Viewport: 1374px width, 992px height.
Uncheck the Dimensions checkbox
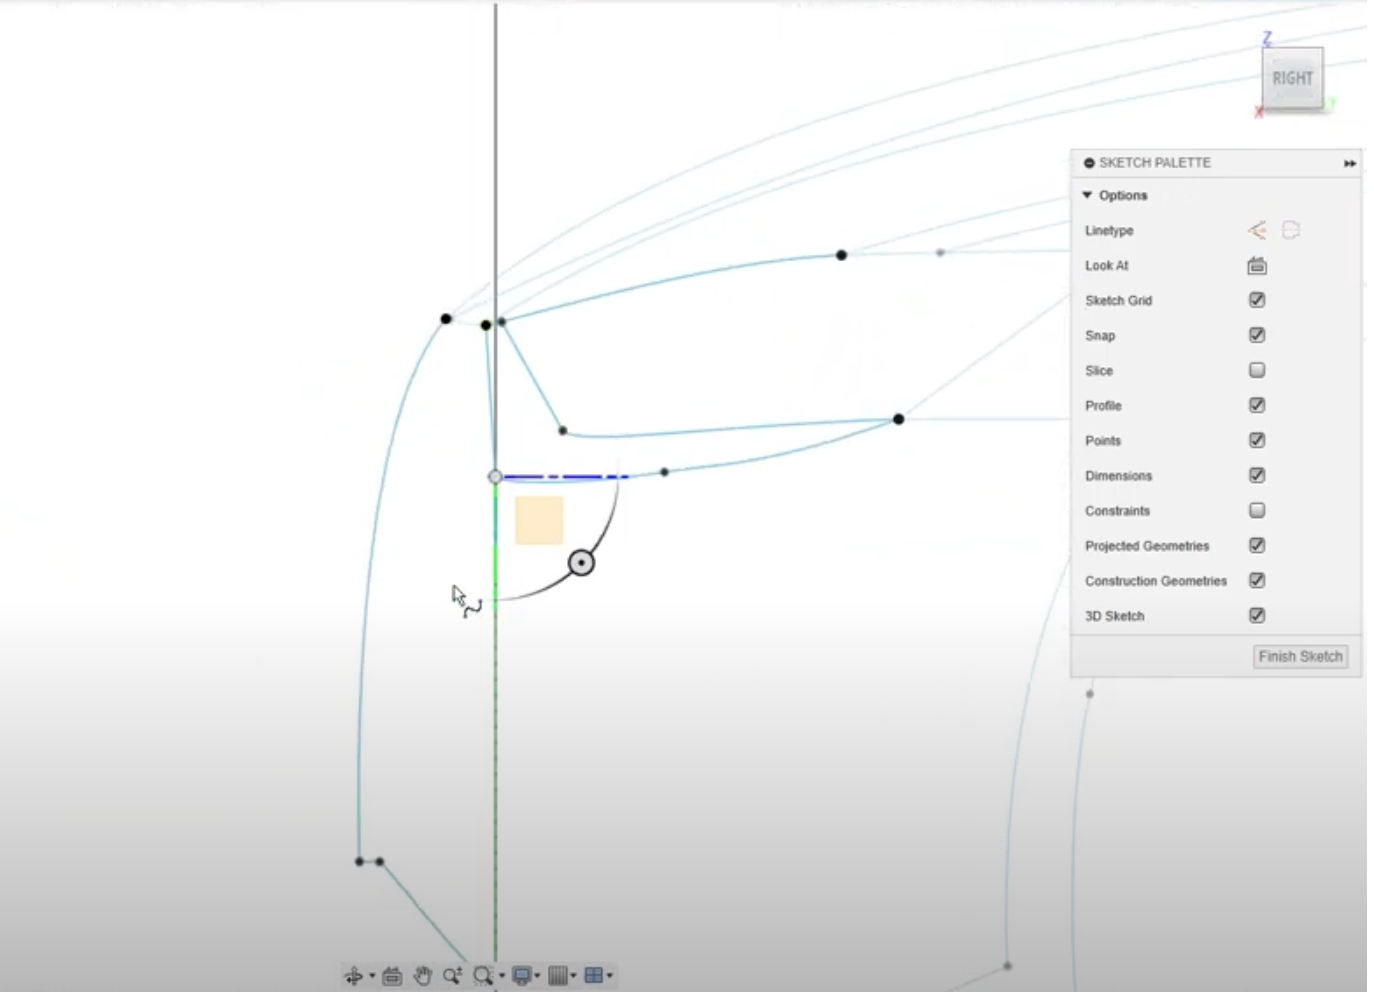pyautogui.click(x=1257, y=475)
